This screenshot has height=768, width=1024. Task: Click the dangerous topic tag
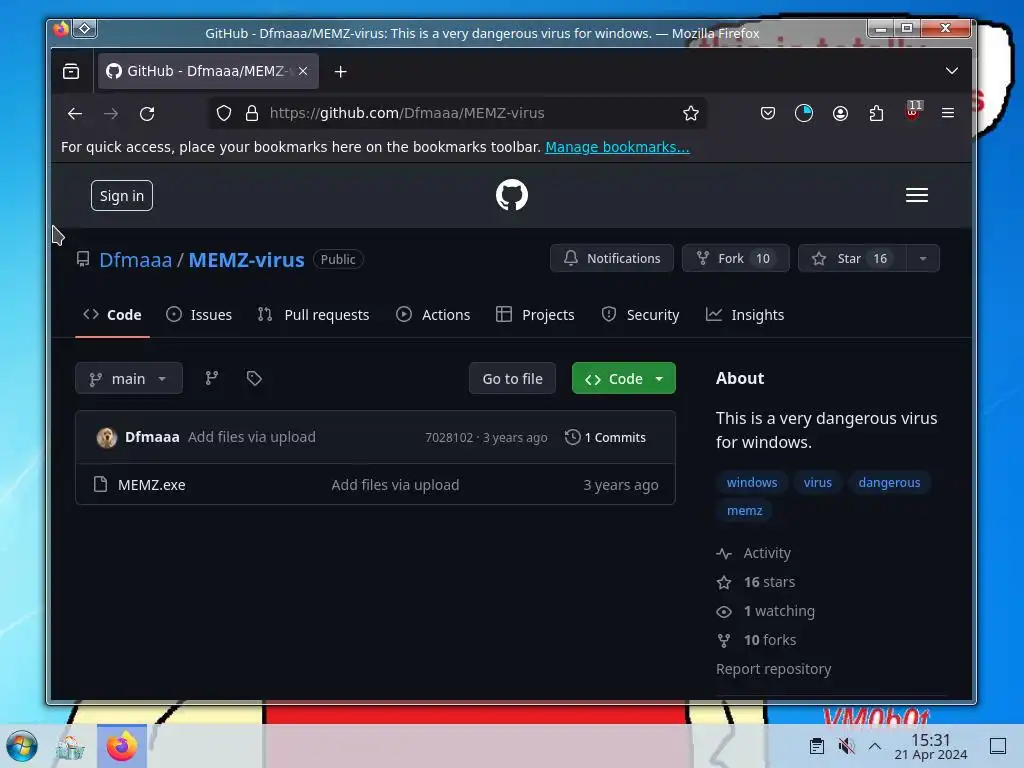click(889, 483)
